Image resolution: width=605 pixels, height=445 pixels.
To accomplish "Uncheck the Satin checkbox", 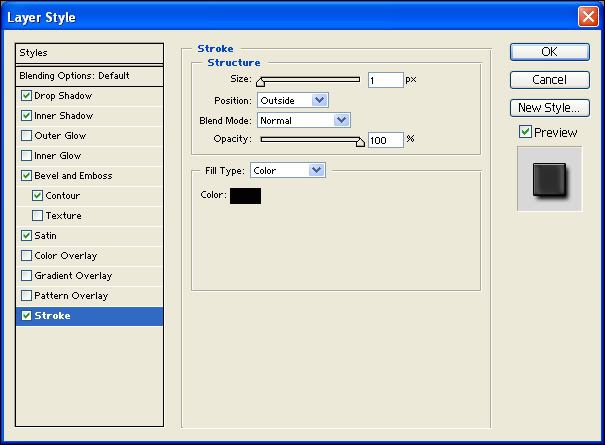I will [26, 235].
